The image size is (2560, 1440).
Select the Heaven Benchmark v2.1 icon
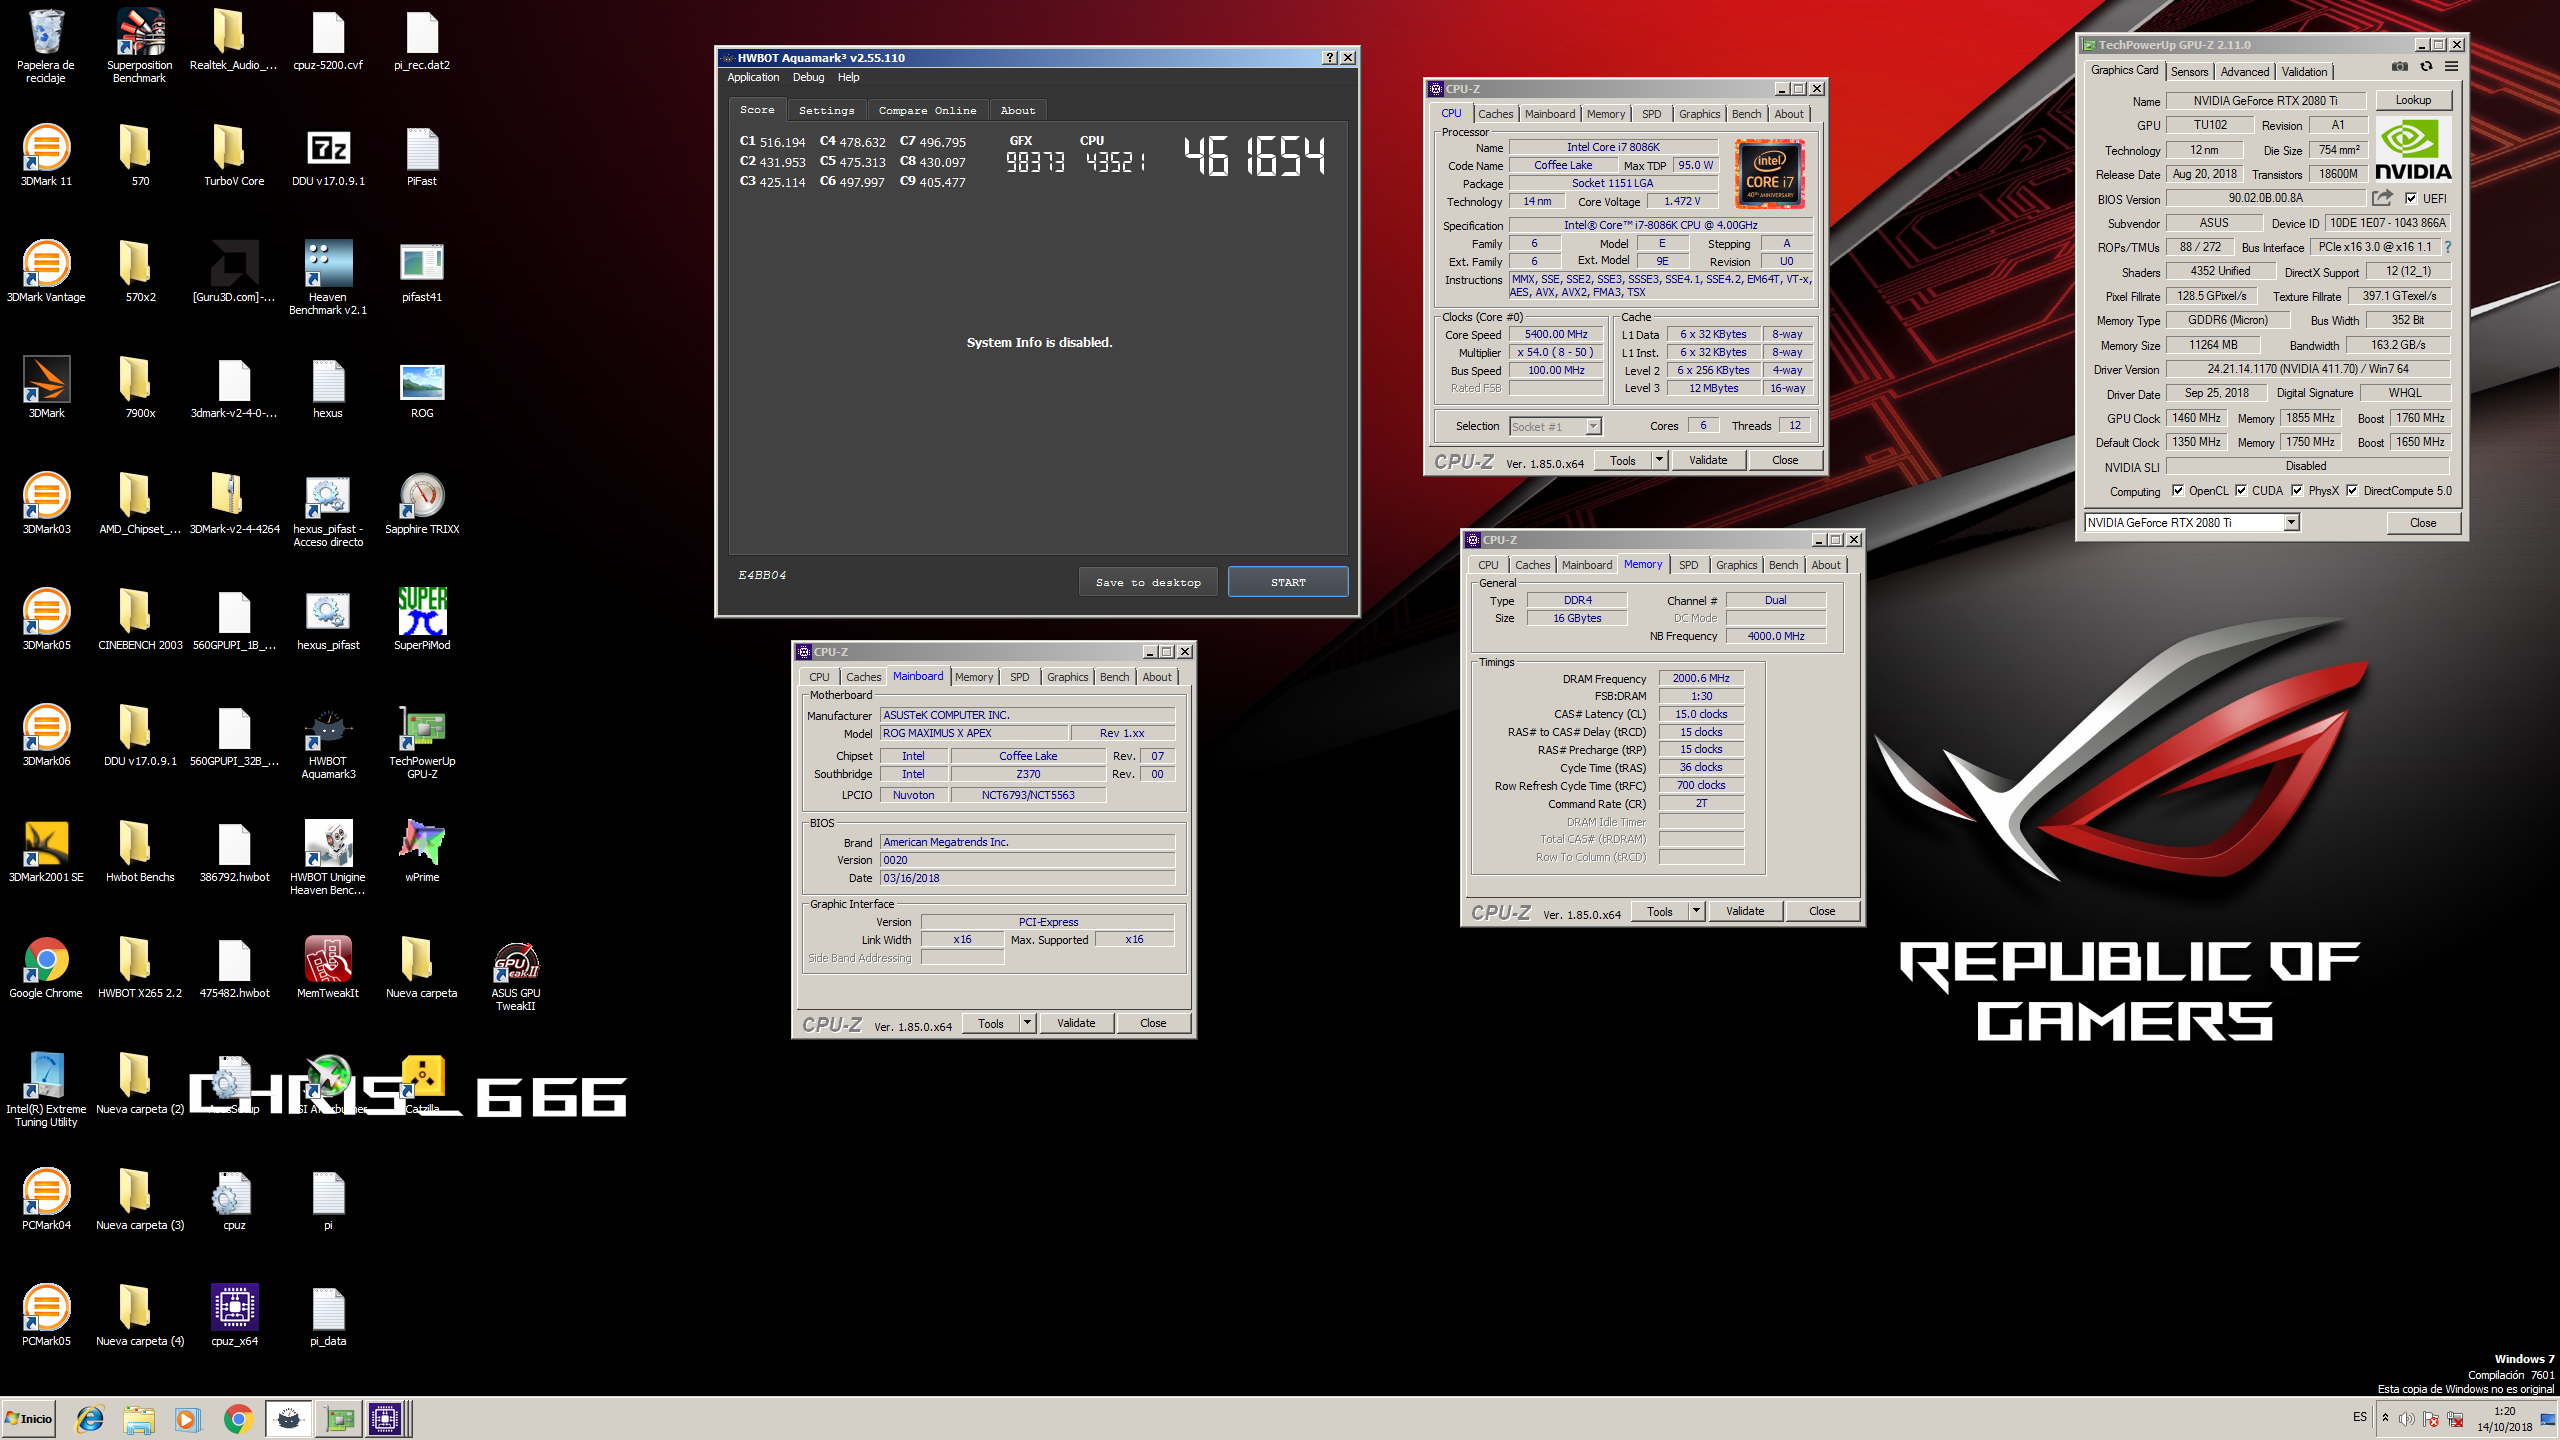(328, 278)
